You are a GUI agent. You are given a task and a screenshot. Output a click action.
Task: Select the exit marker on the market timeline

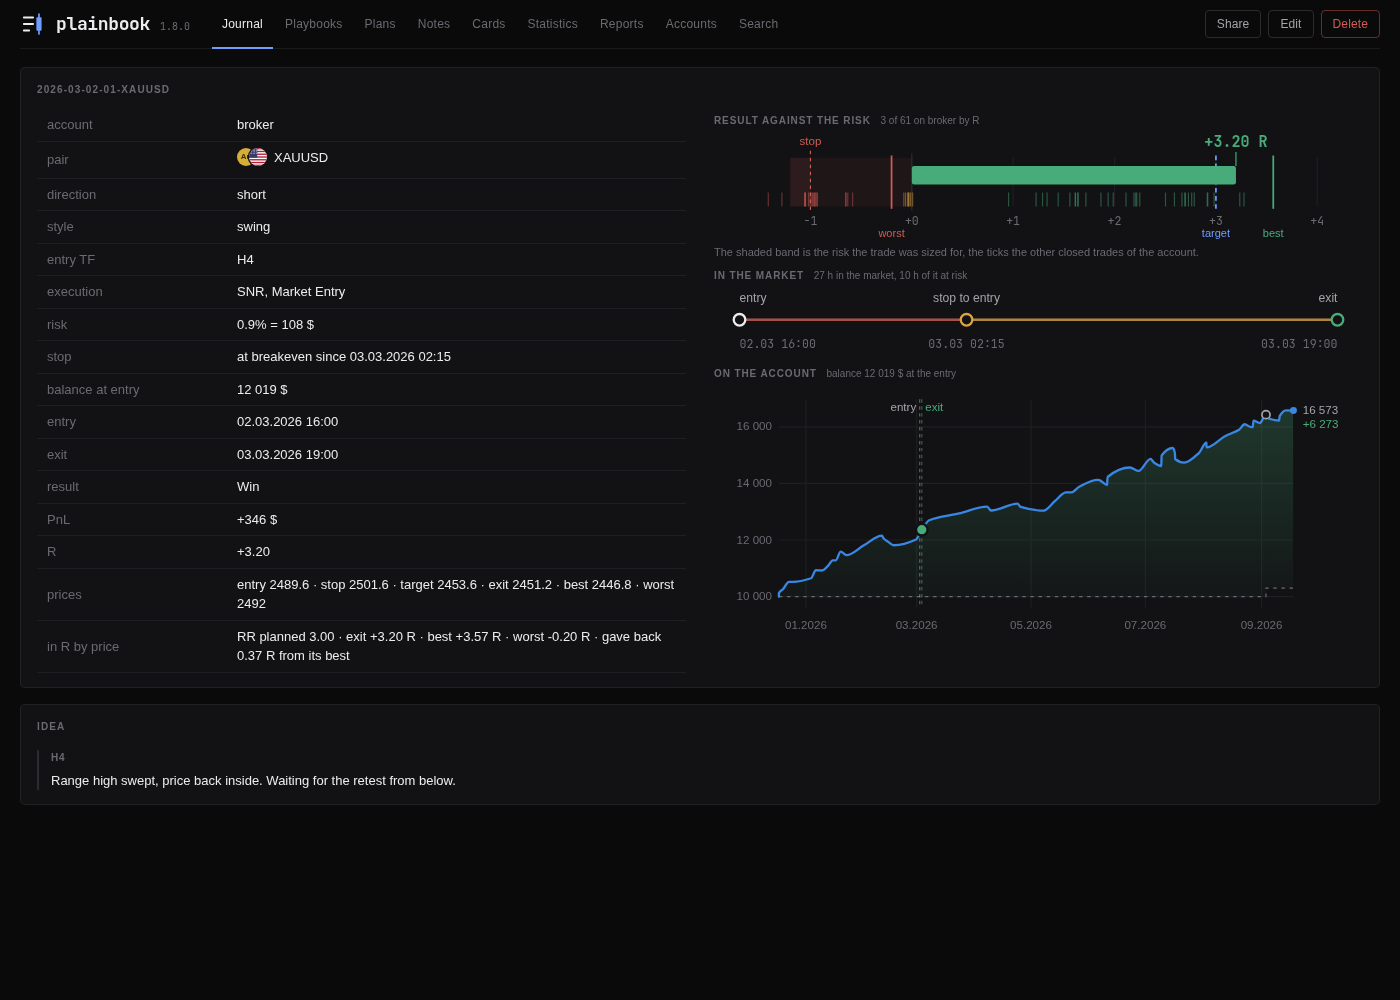tap(1337, 320)
